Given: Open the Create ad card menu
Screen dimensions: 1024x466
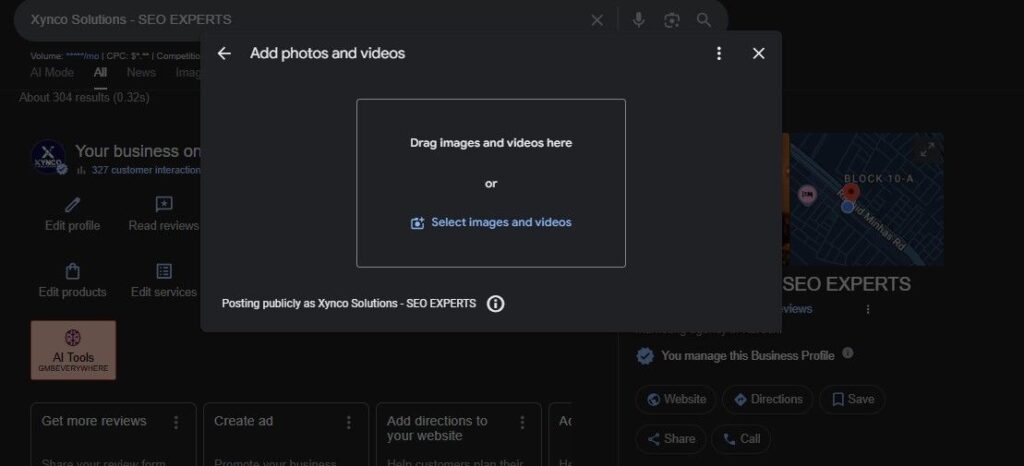Looking at the screenshot, I should [x=349, y=423].
